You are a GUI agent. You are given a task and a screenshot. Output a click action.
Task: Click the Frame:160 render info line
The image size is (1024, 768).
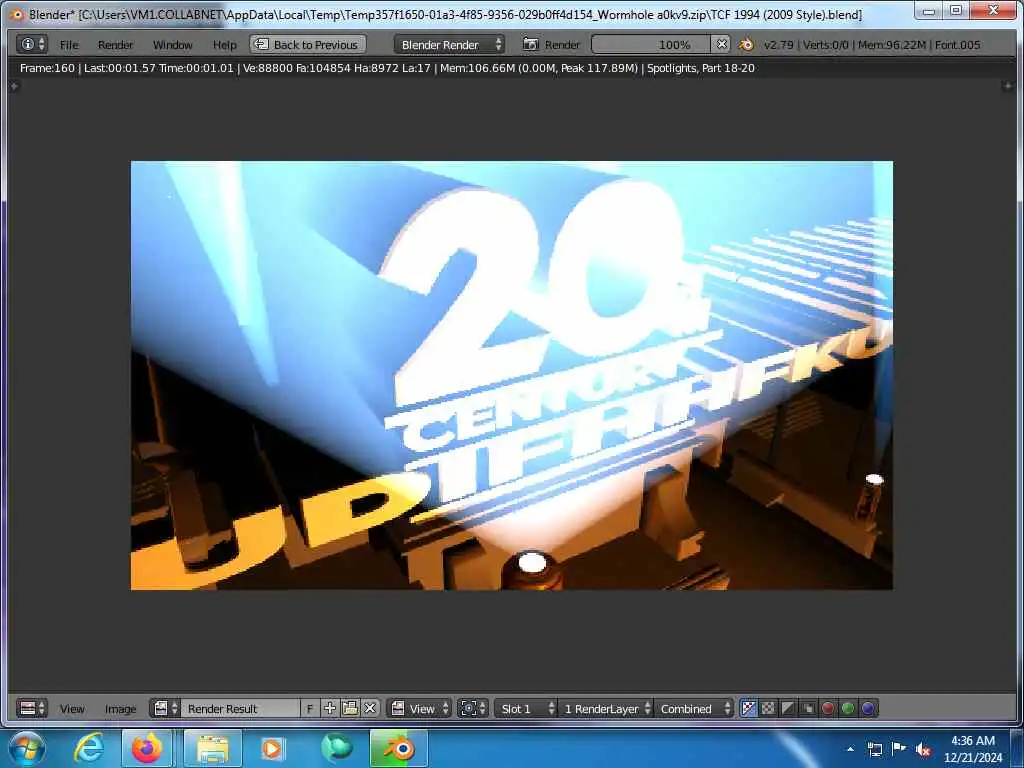pyautogui.click(x=387, y=68)
